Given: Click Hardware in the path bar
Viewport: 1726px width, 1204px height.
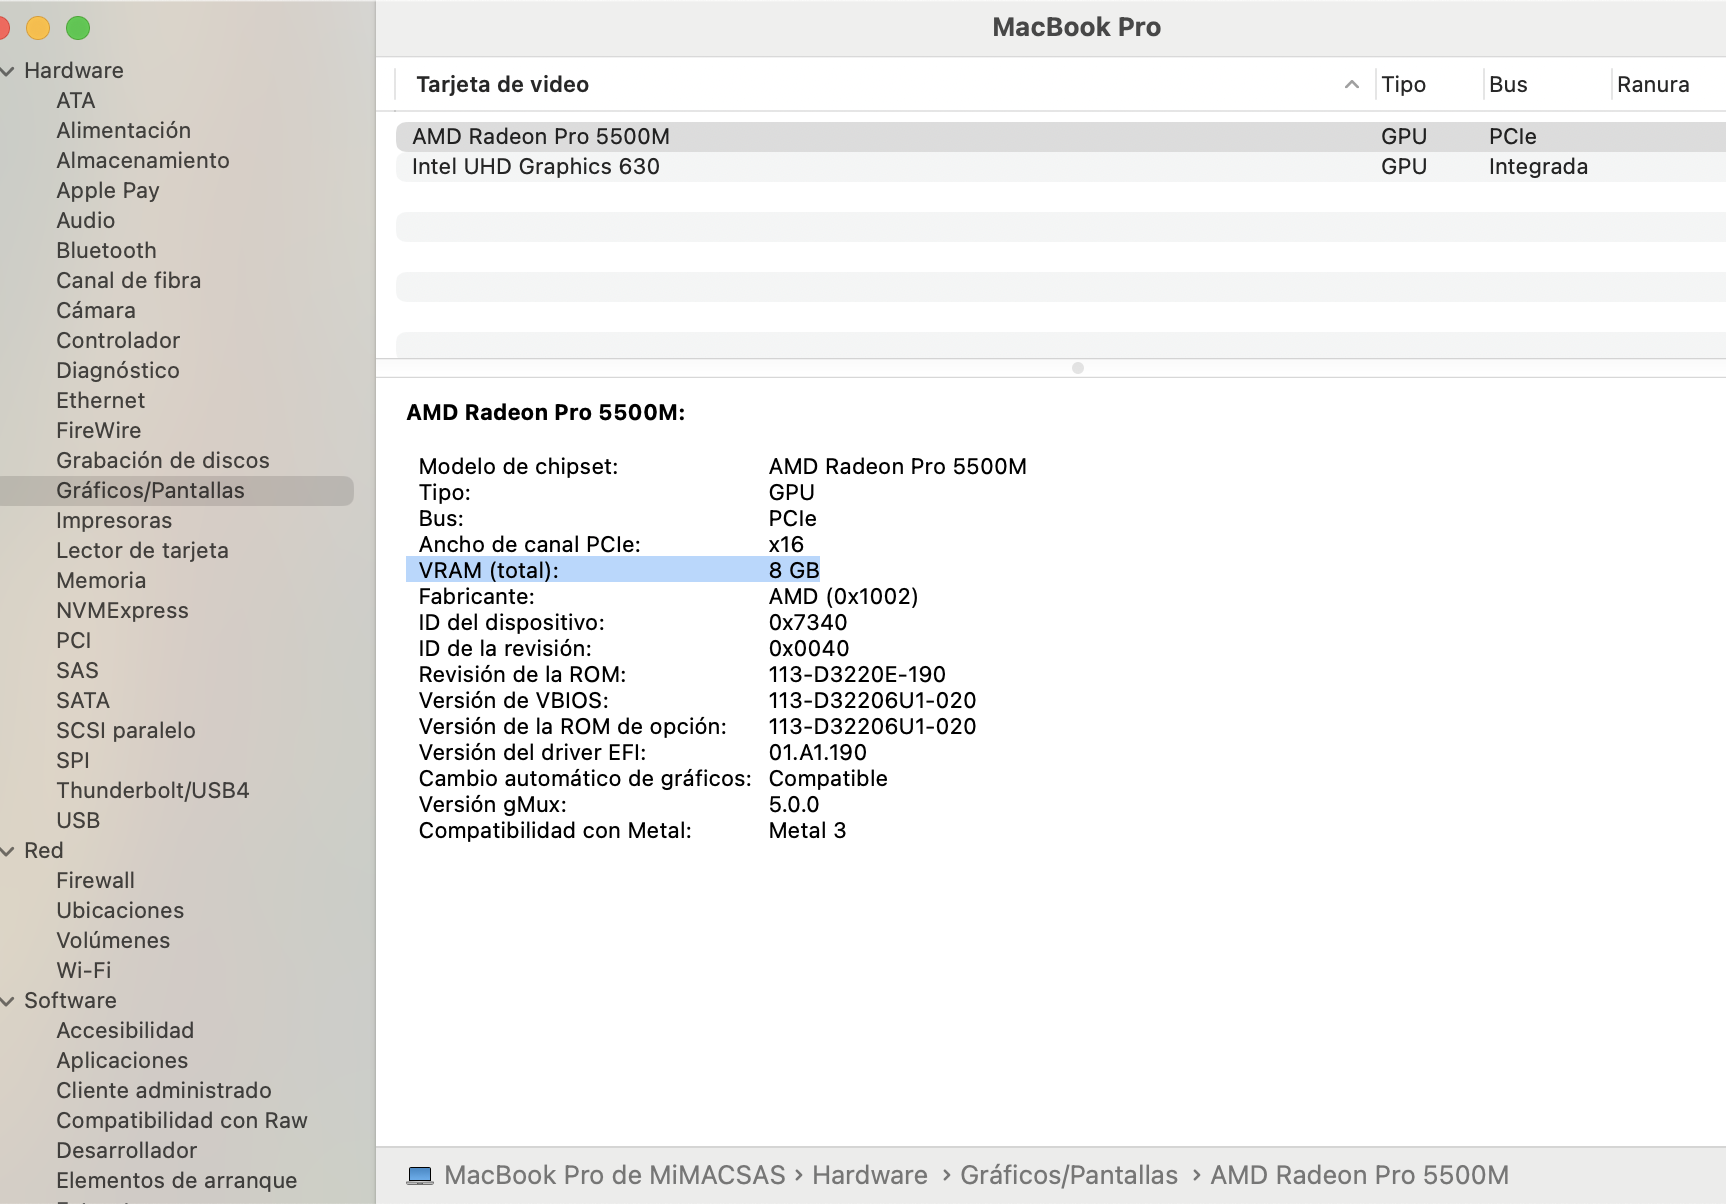Looking at the screenshot, I should click(x=870, y=1175).
